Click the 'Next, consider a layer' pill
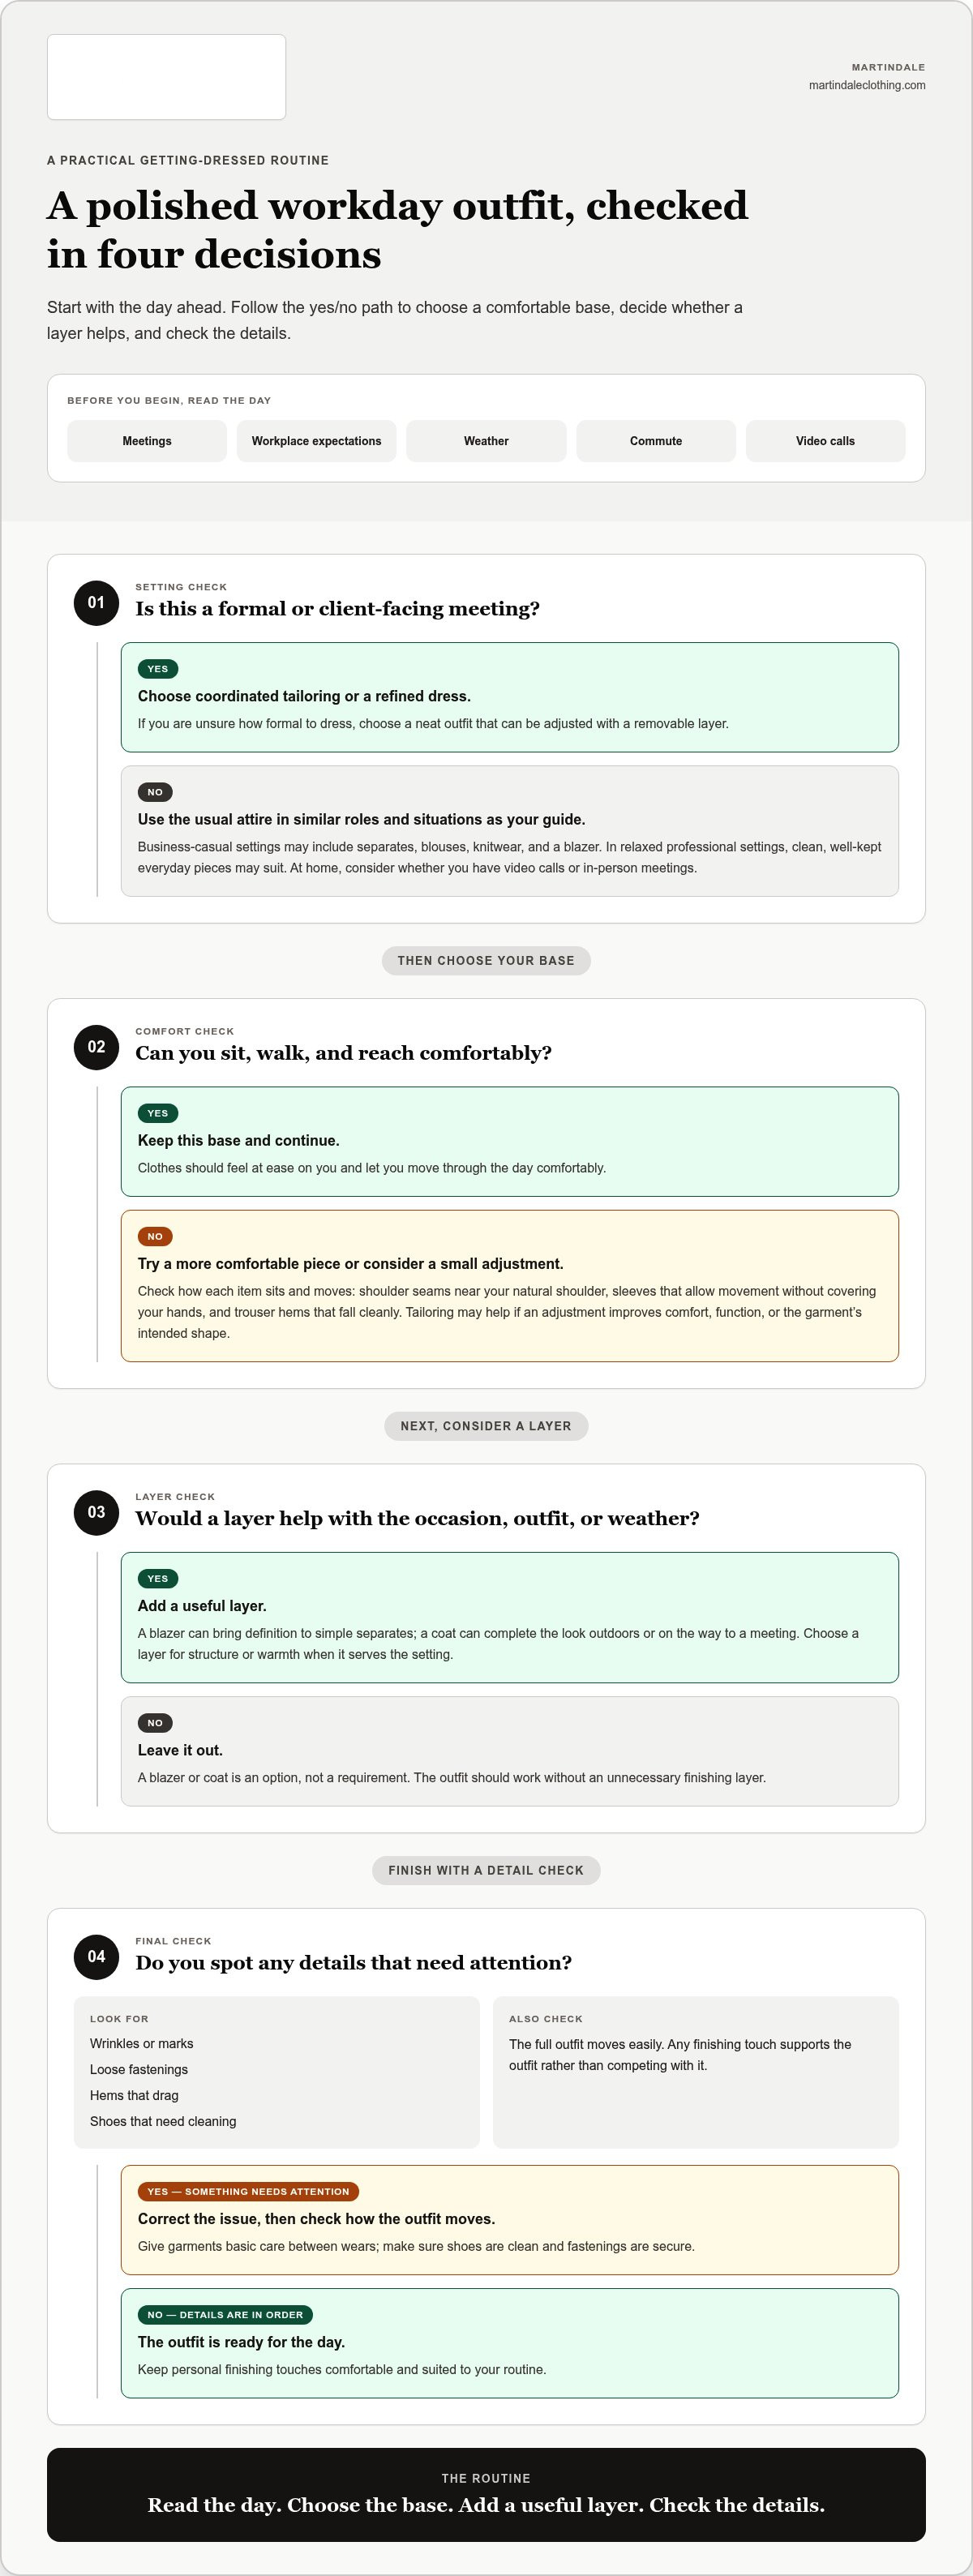The image size is (973, 2576). pyautogui.click(x=486, y=1426)
